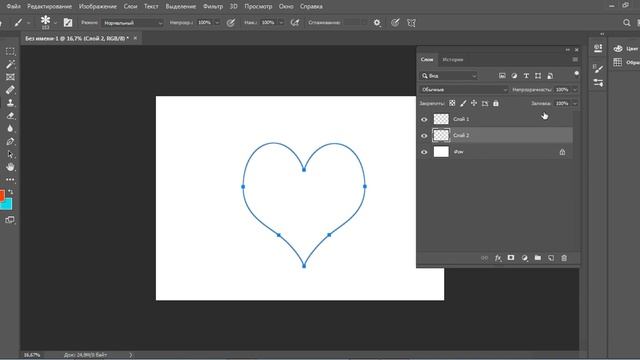Open the Изображение menu
This screenshot has height=360, width=640.
click(98, 7)
